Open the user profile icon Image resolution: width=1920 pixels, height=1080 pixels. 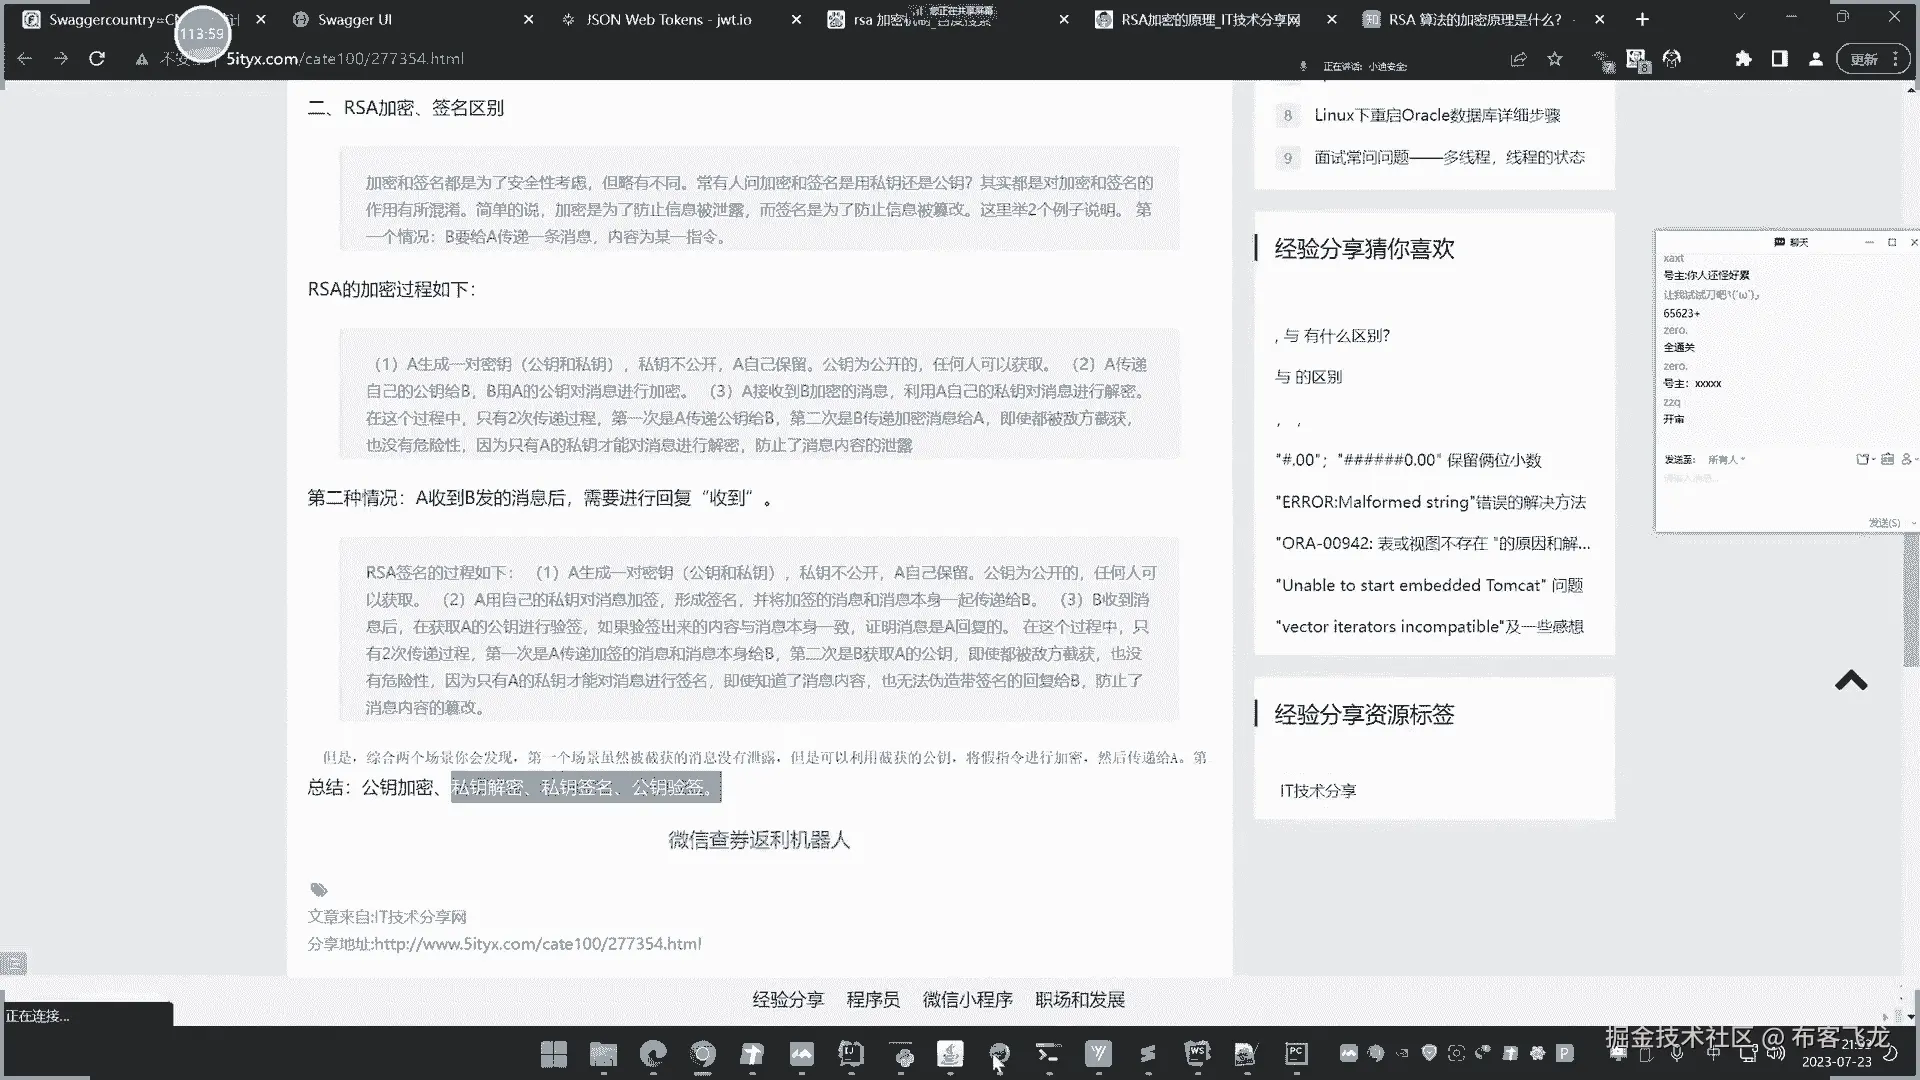pyautogui.click(x=1815, y=59)
